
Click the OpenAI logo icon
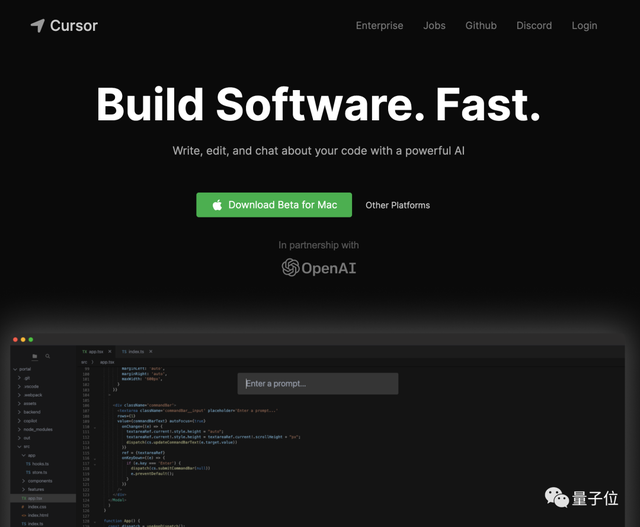pyautogui.click(x=291, y=267)
